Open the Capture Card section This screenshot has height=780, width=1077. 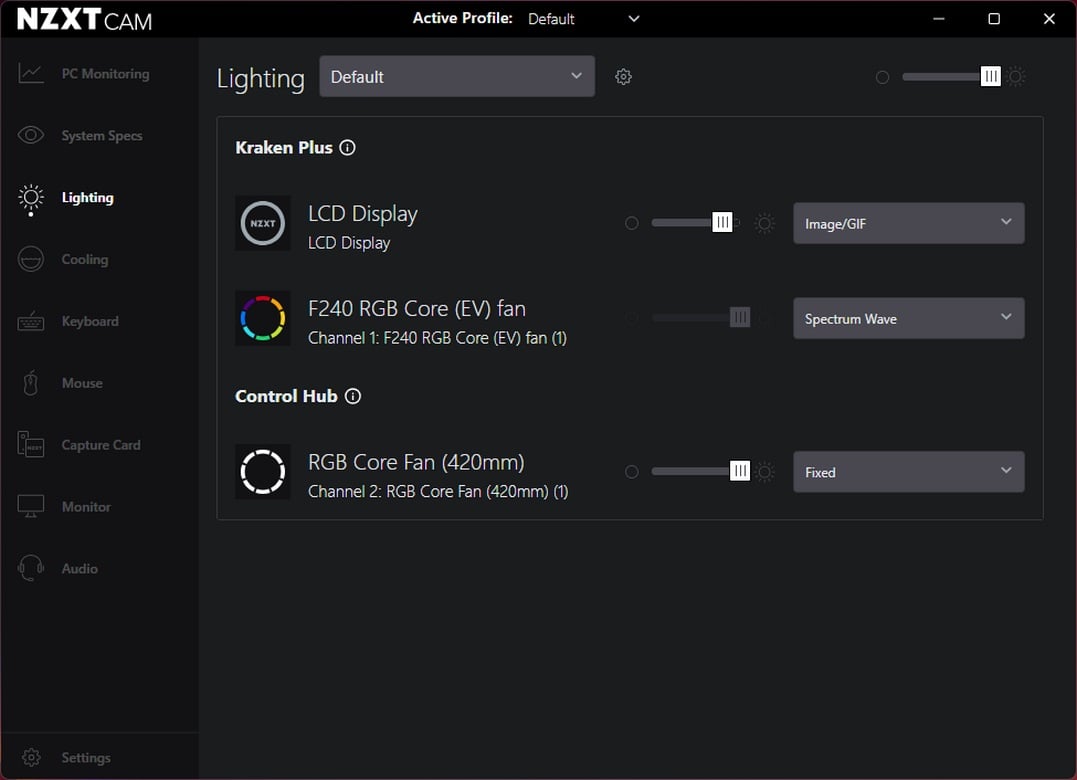pos(100,444)
